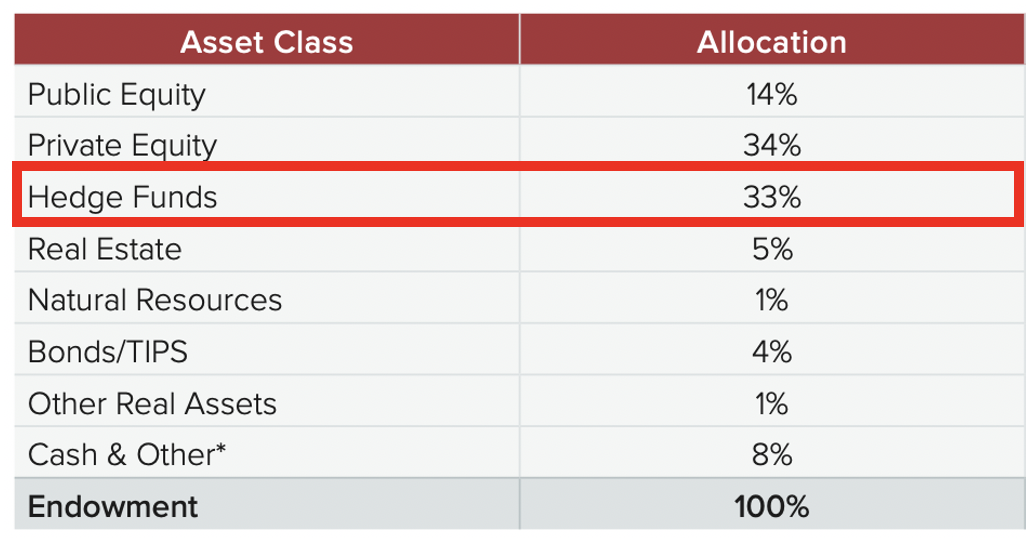The image size is (1026, 538).
Task: Select the highlighted Hedge Funds label
Action: [122, 197]
